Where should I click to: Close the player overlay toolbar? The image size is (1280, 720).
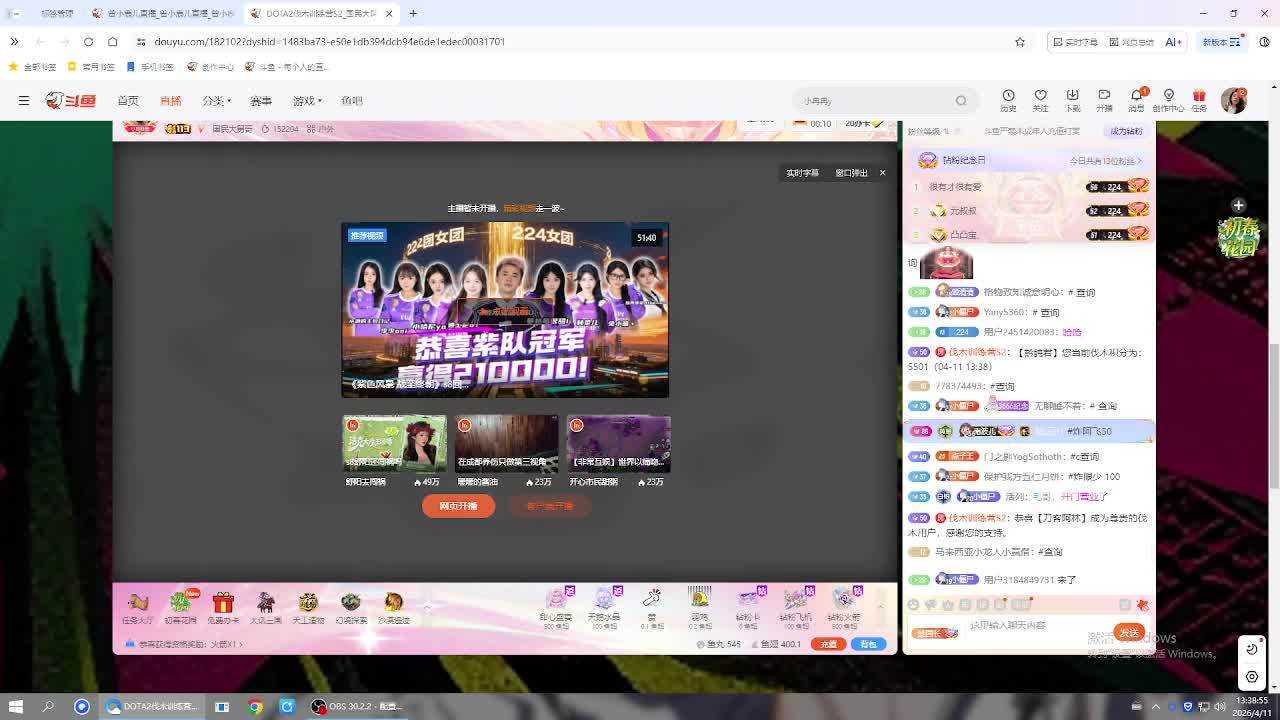pyautogui.click(x=882, y=173)
